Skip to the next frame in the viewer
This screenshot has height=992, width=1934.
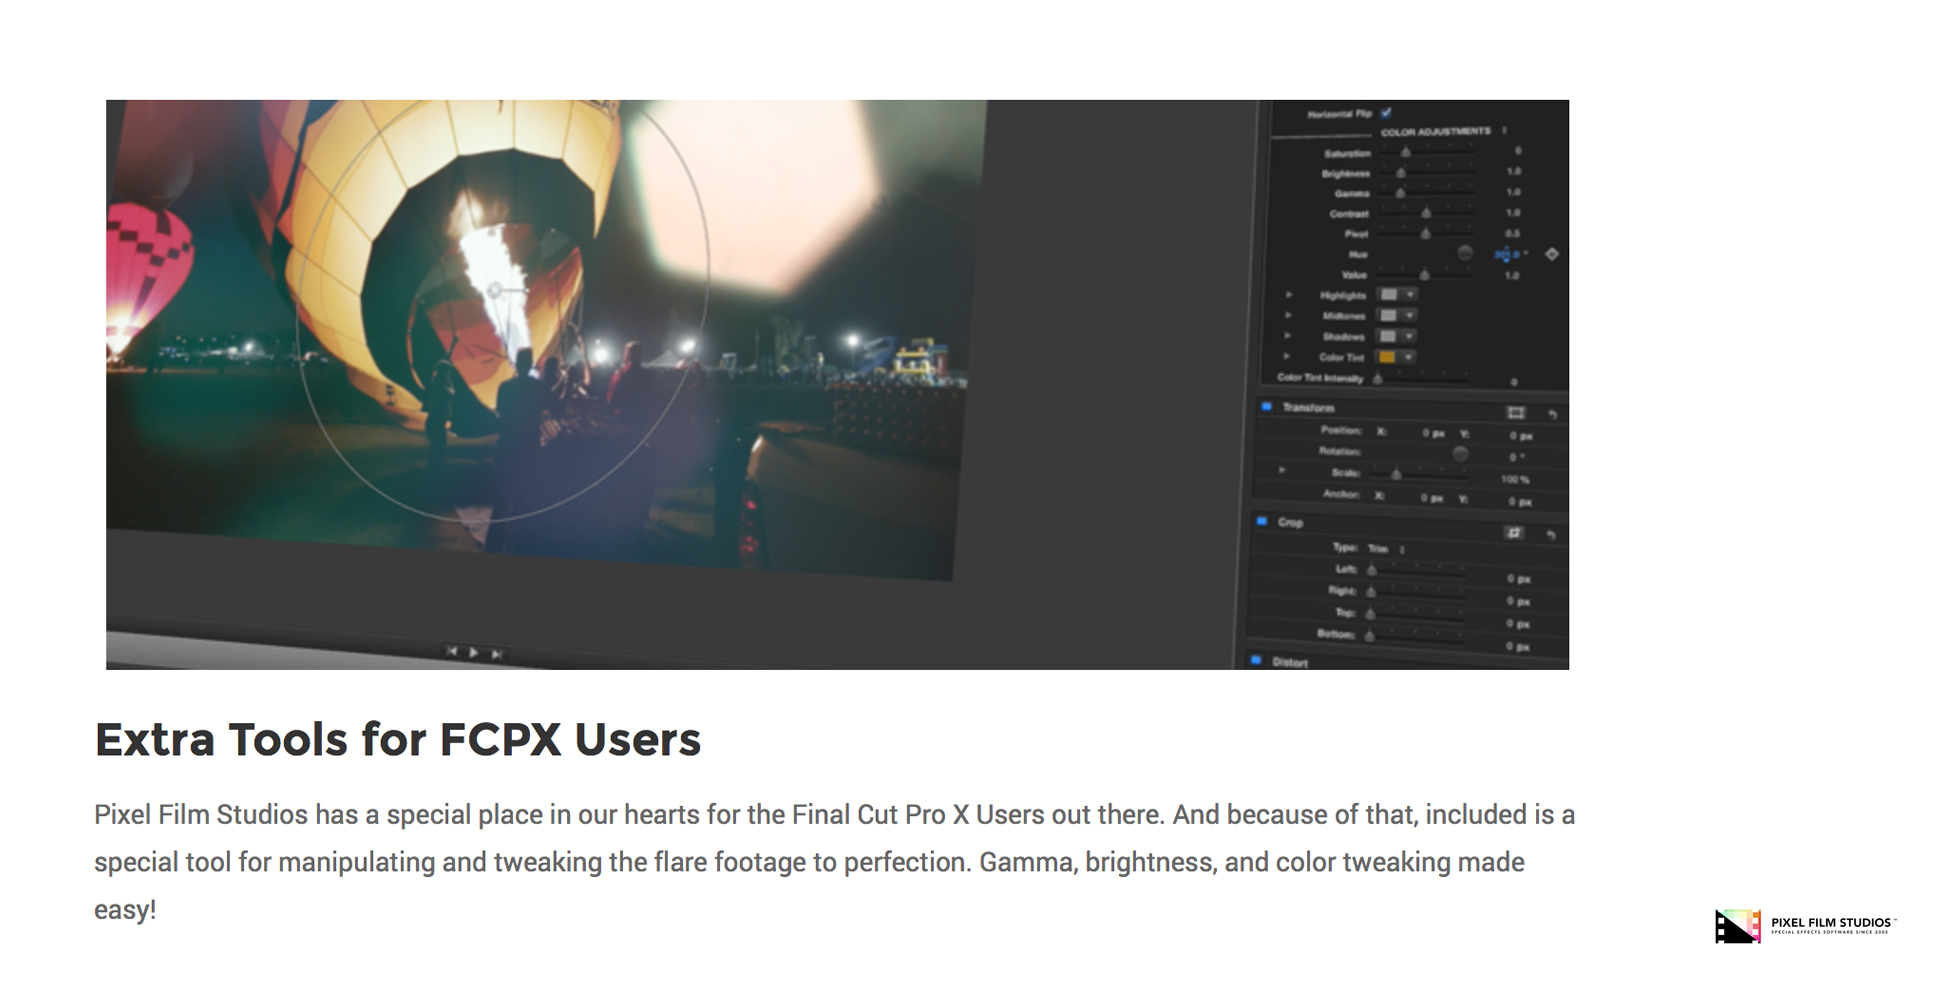[496, 654]
